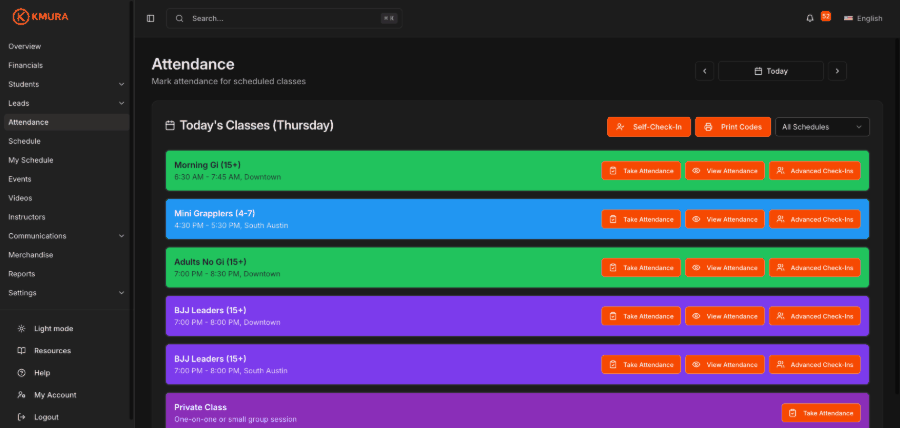Image resolution: width=900 pixels, height=428 pixels.
Task: Toggle the sidebar panel icon
Action: [x=150, y=18]
